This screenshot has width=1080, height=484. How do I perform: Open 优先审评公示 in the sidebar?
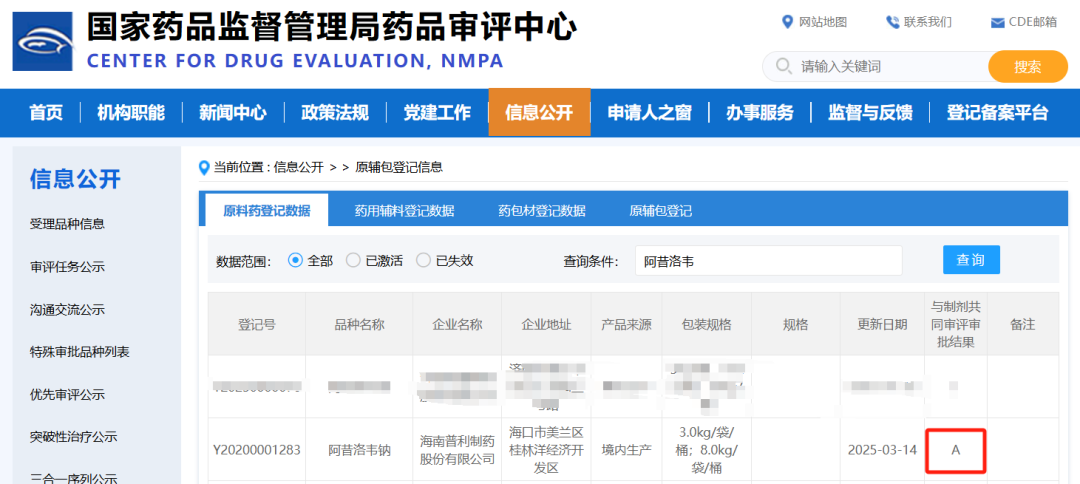(67, 395)
